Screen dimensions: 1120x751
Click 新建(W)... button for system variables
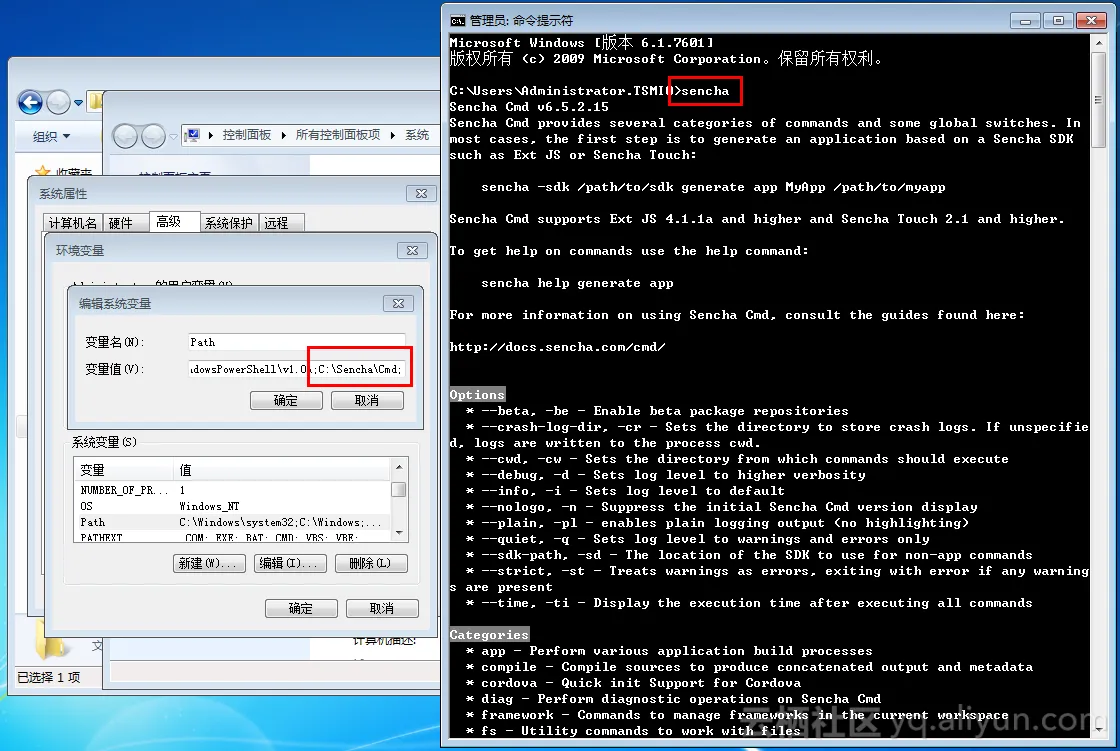coord(209,564)
